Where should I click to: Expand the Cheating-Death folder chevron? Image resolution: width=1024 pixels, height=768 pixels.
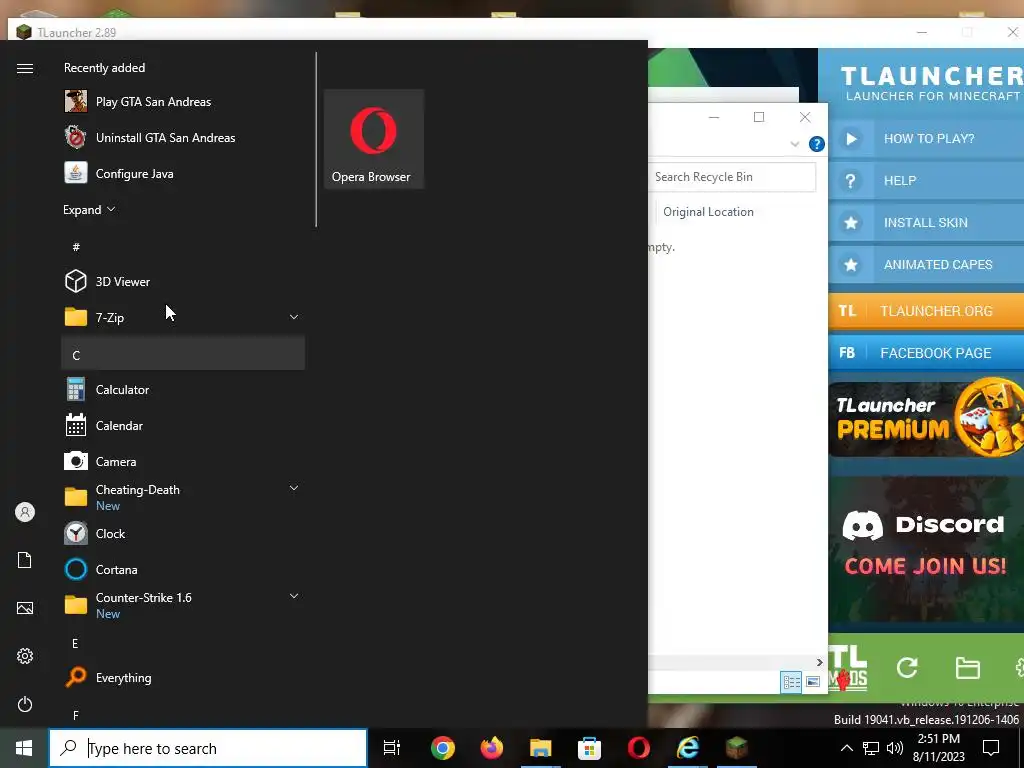point(294,488)
